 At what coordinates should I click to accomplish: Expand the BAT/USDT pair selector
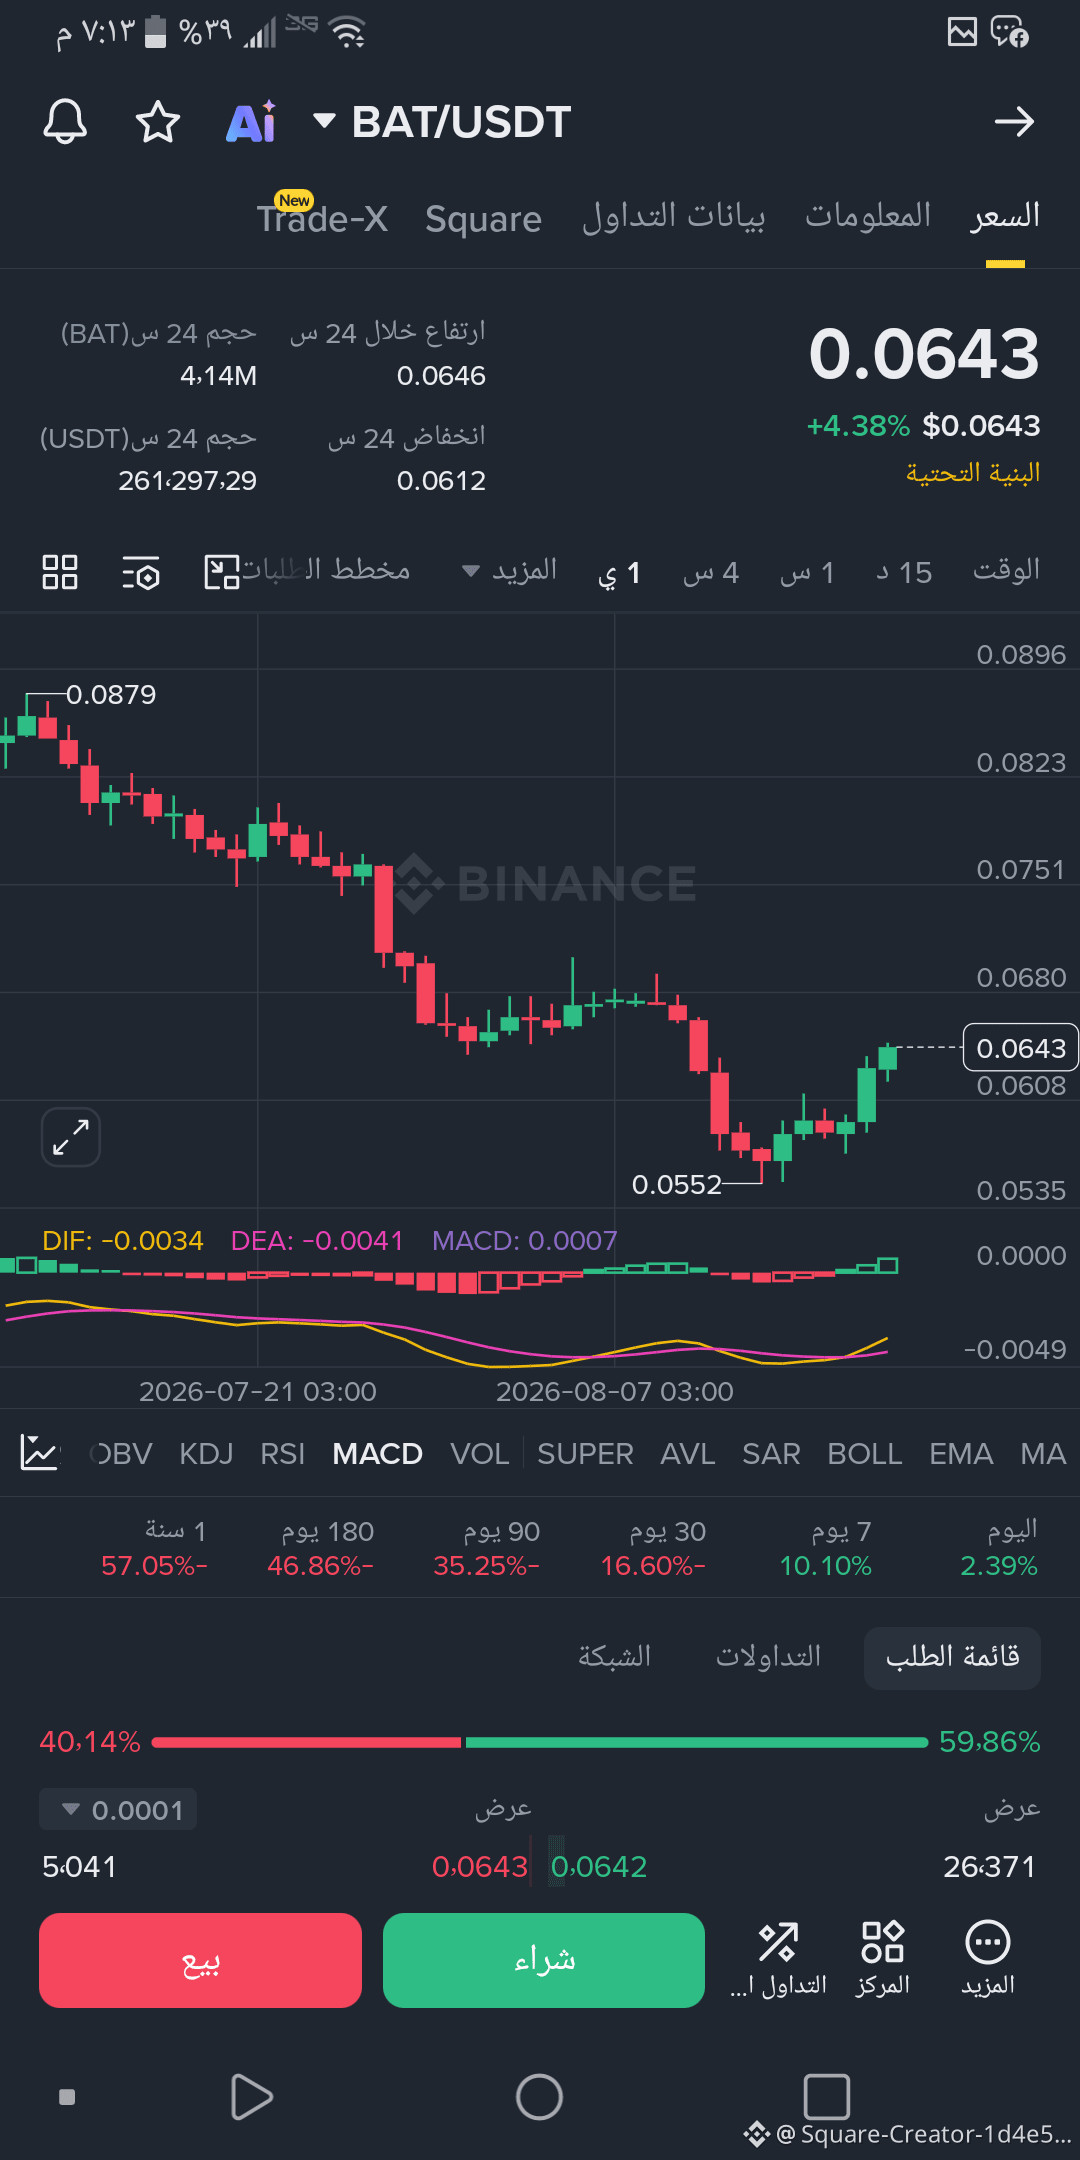[442, 122]
